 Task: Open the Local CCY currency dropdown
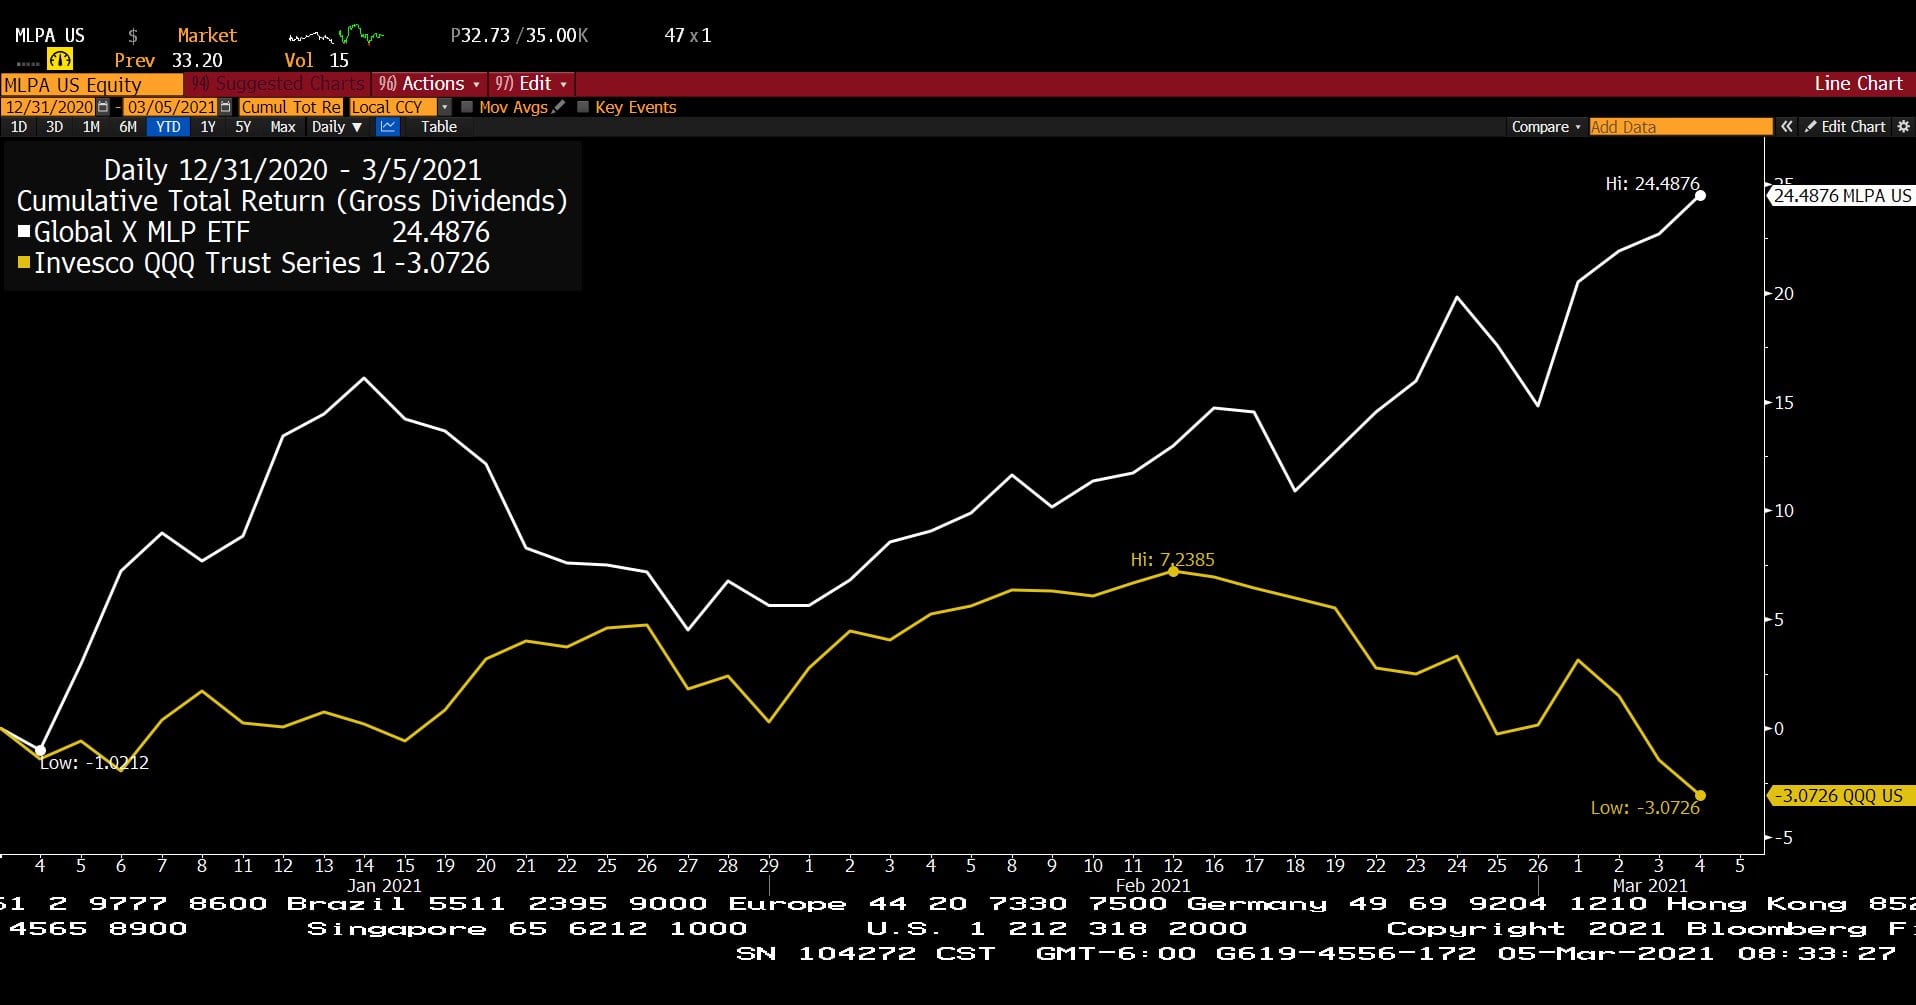coord(444,107)
